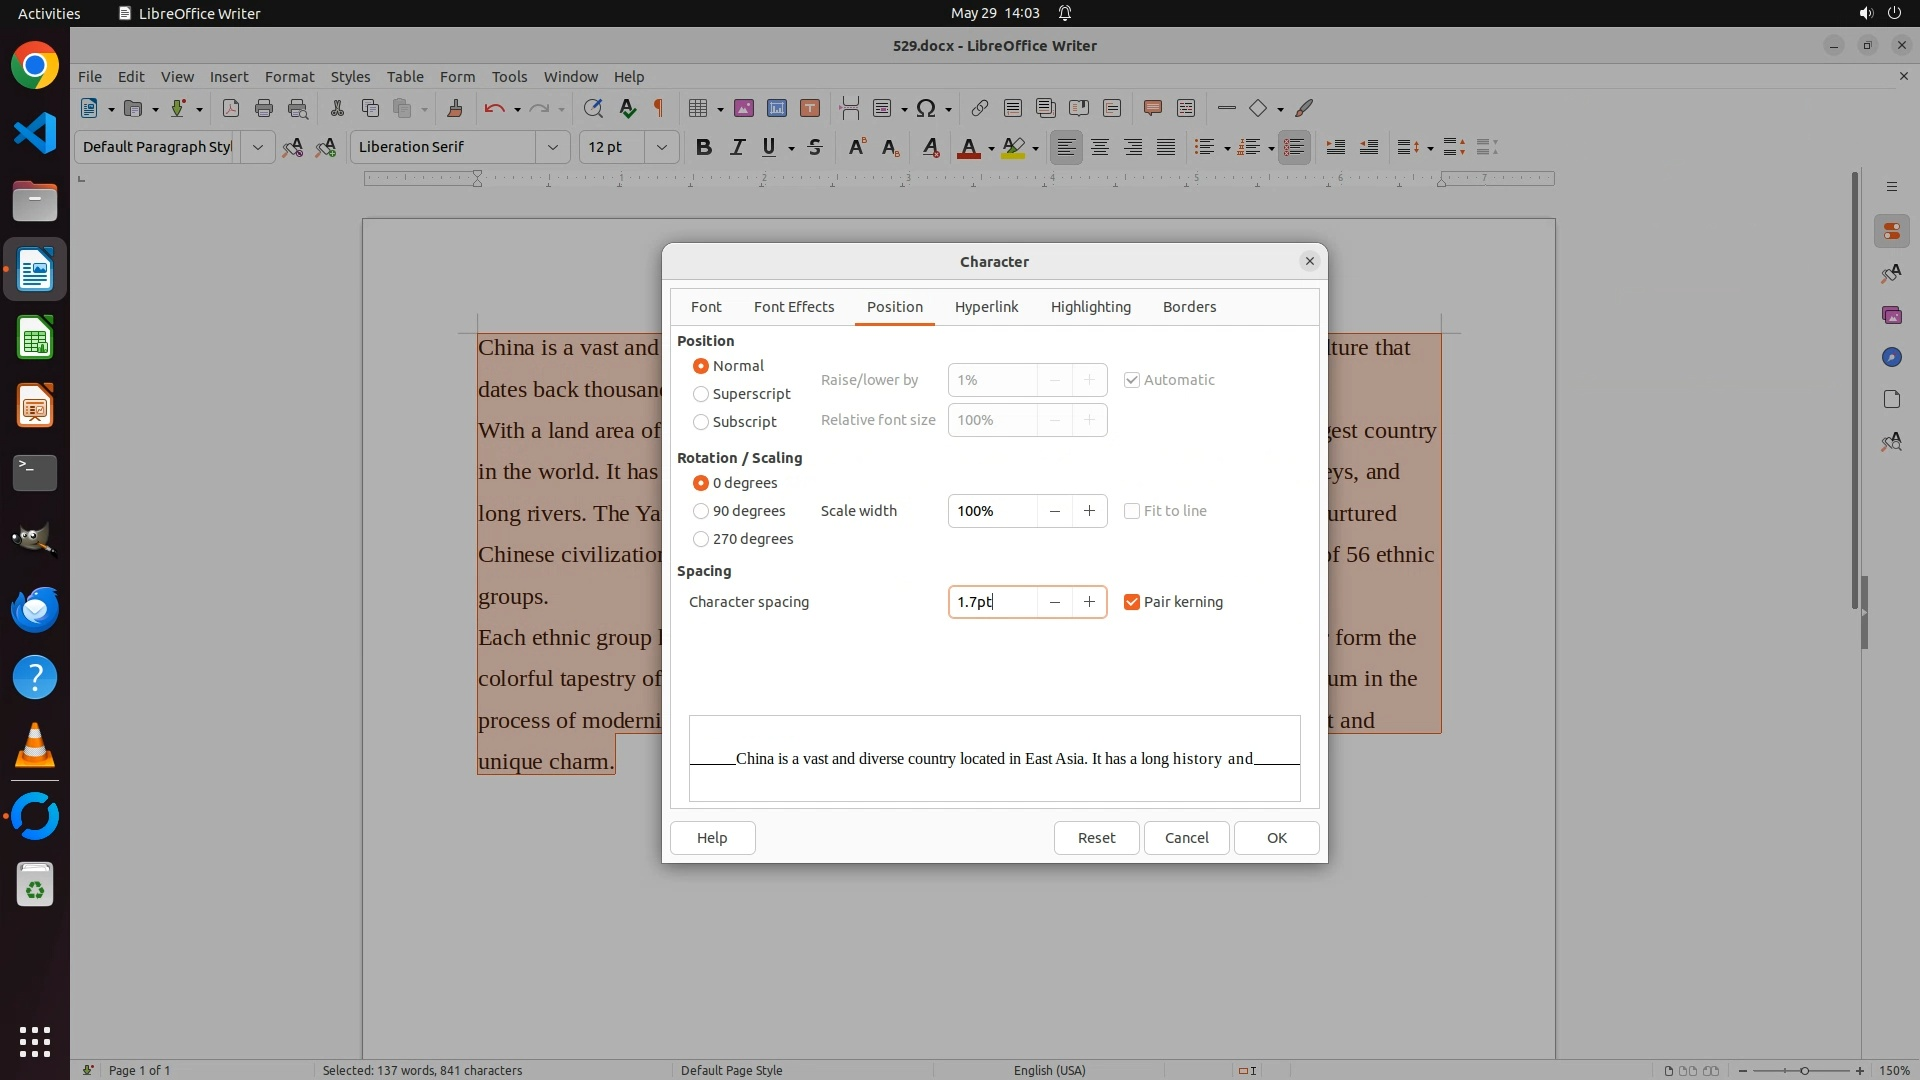
Task: Enable the Fit to line checkbox
Action: click(x=1132, y=511)
